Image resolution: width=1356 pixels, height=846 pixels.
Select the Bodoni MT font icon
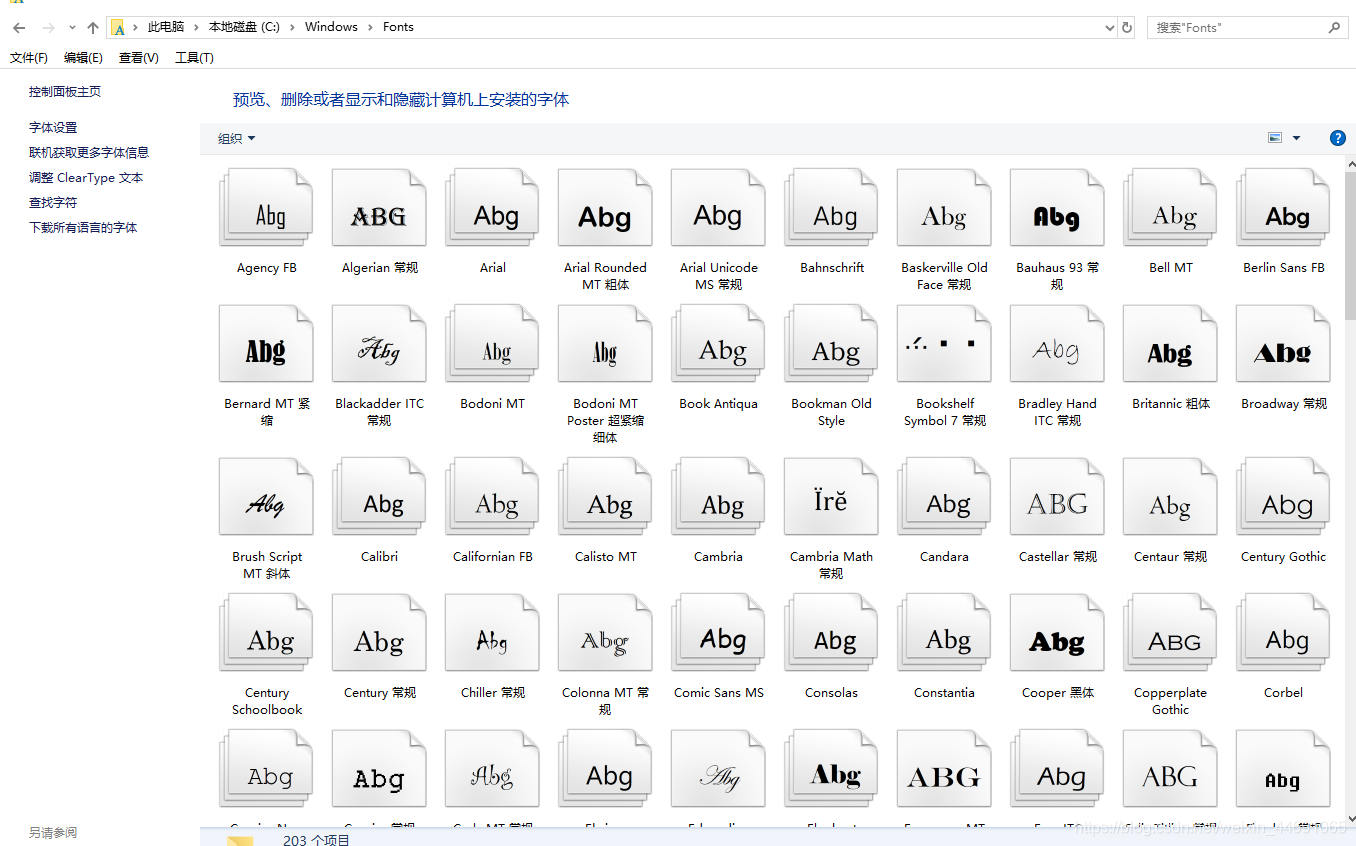pyautogui.click(x=492, y=344)
